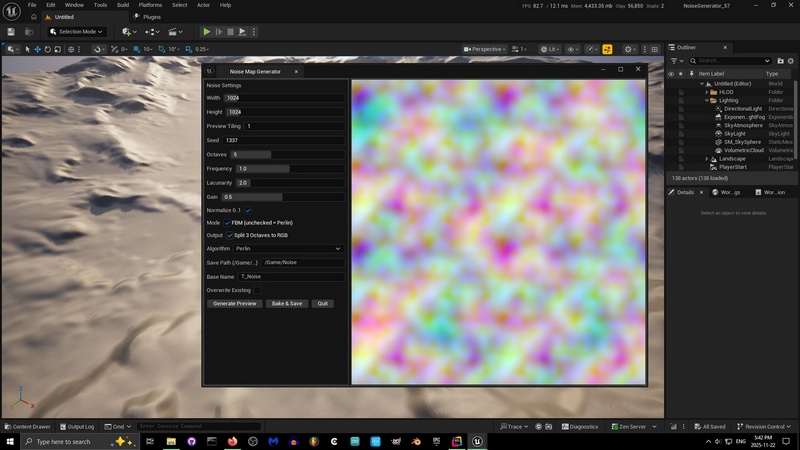Click the Generate Preview button
800x450 pixels.
pyautogui.click(x=234, y=303)
